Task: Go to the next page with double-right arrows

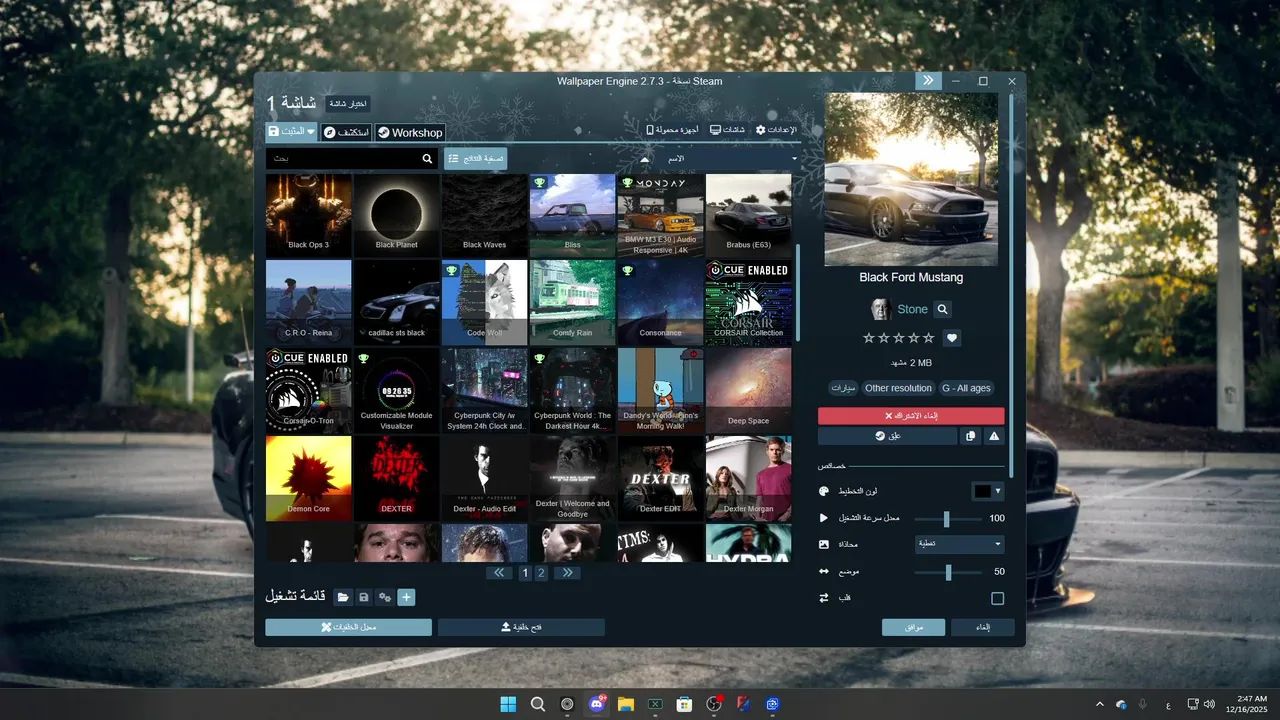Action: click(568, 573)
